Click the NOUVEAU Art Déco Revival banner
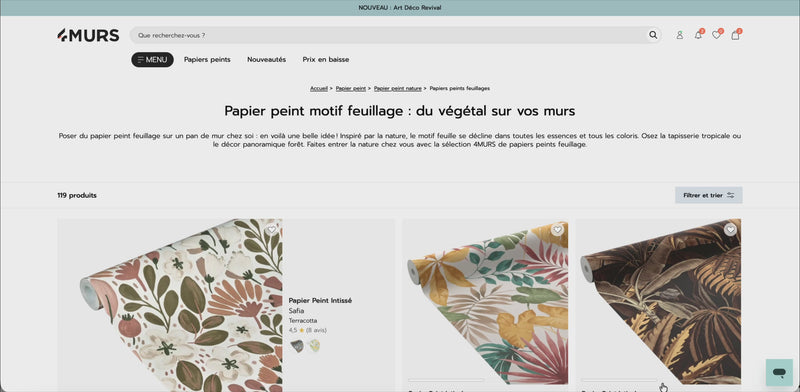This screenshot has height=392, width=800. click(x=400, y=8)
